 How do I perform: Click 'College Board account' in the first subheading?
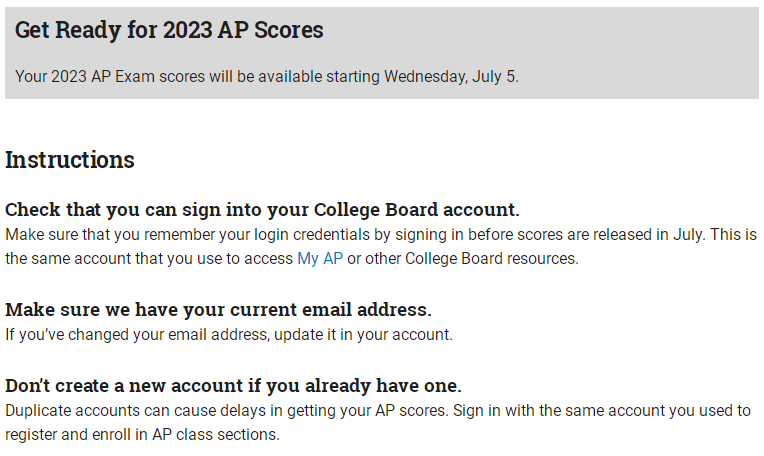(x=417, y=209)
